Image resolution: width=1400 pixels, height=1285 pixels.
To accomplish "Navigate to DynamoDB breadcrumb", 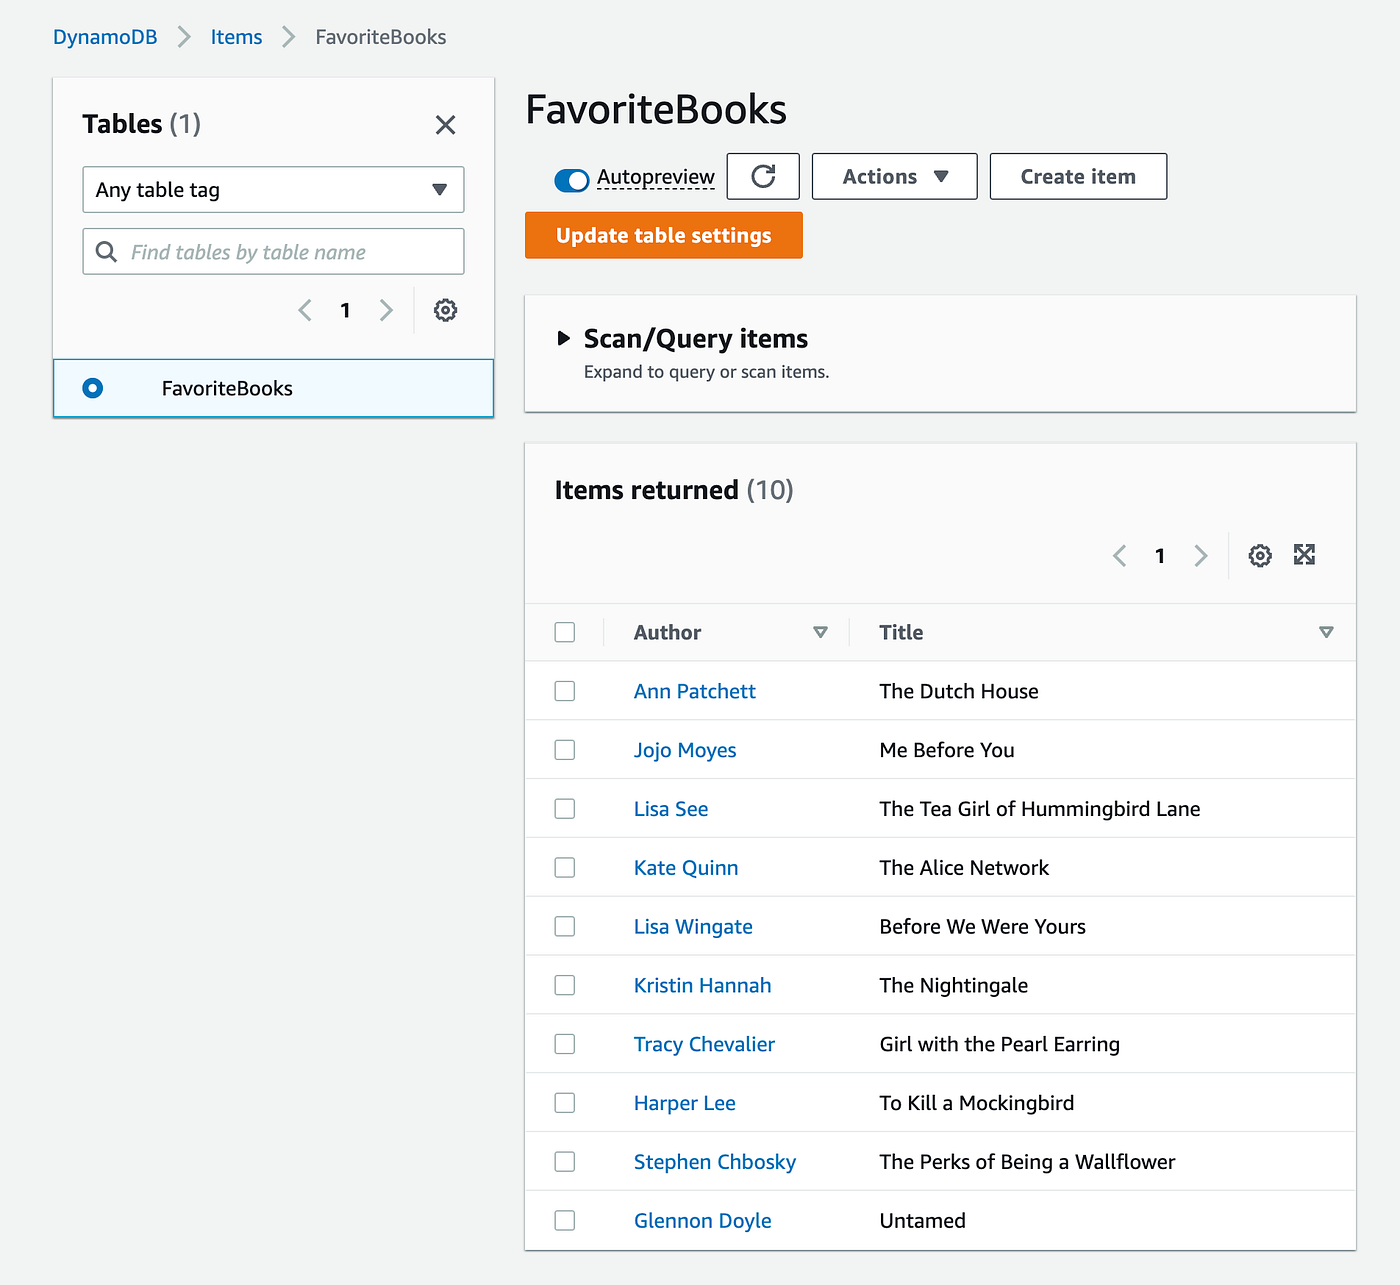I will pos(105,37).
